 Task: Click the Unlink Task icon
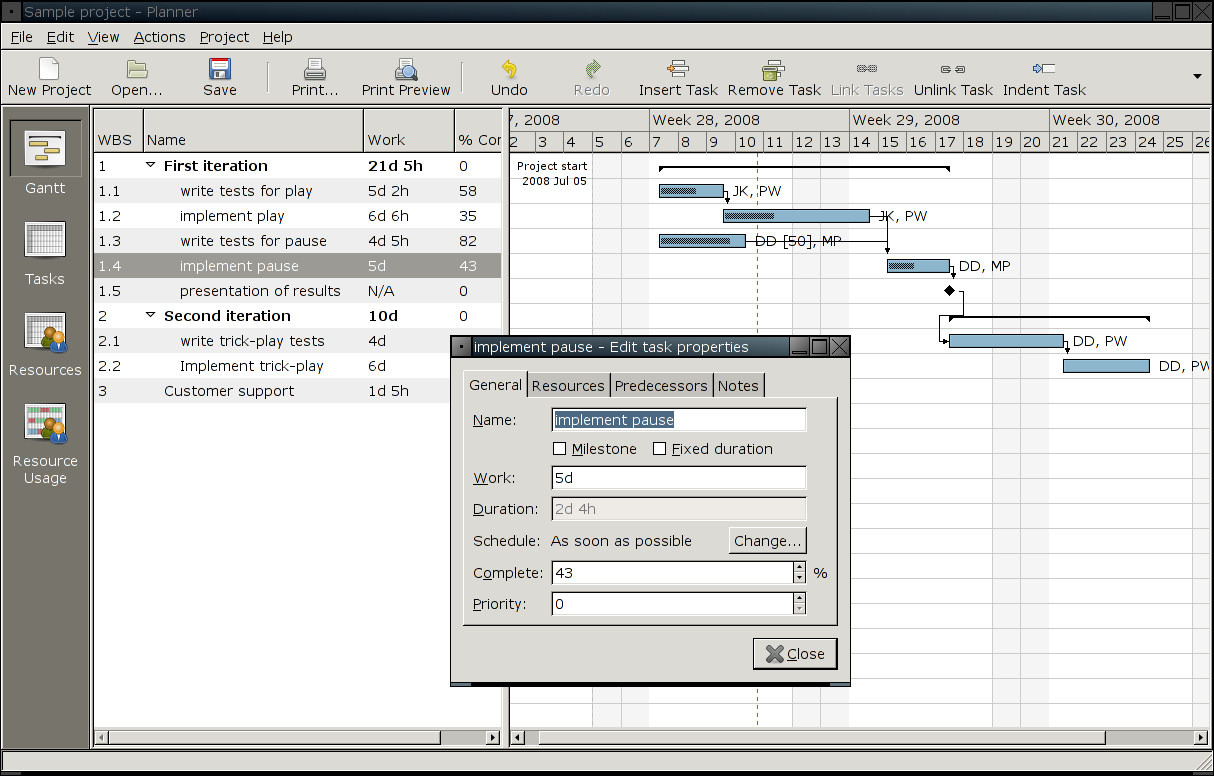(x=953, y=70)
